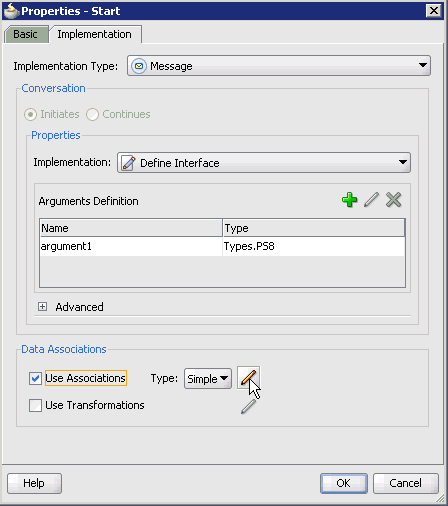Image resolution: width=448 pixels, height=506 pixels.
Task: Click the Arguments Definition heading
Action: point(88,201)
